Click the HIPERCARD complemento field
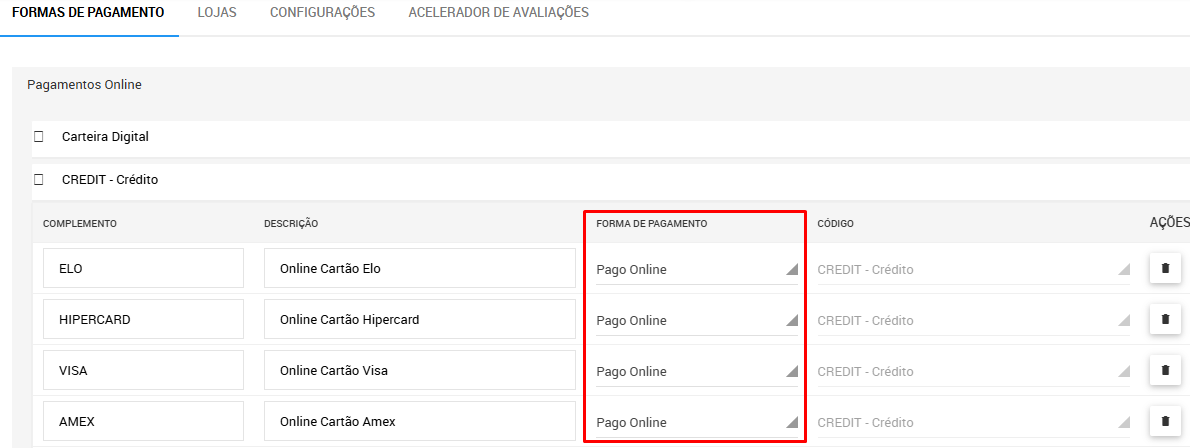The width and height of the screenshot is (1190, 448). (143, 319)
